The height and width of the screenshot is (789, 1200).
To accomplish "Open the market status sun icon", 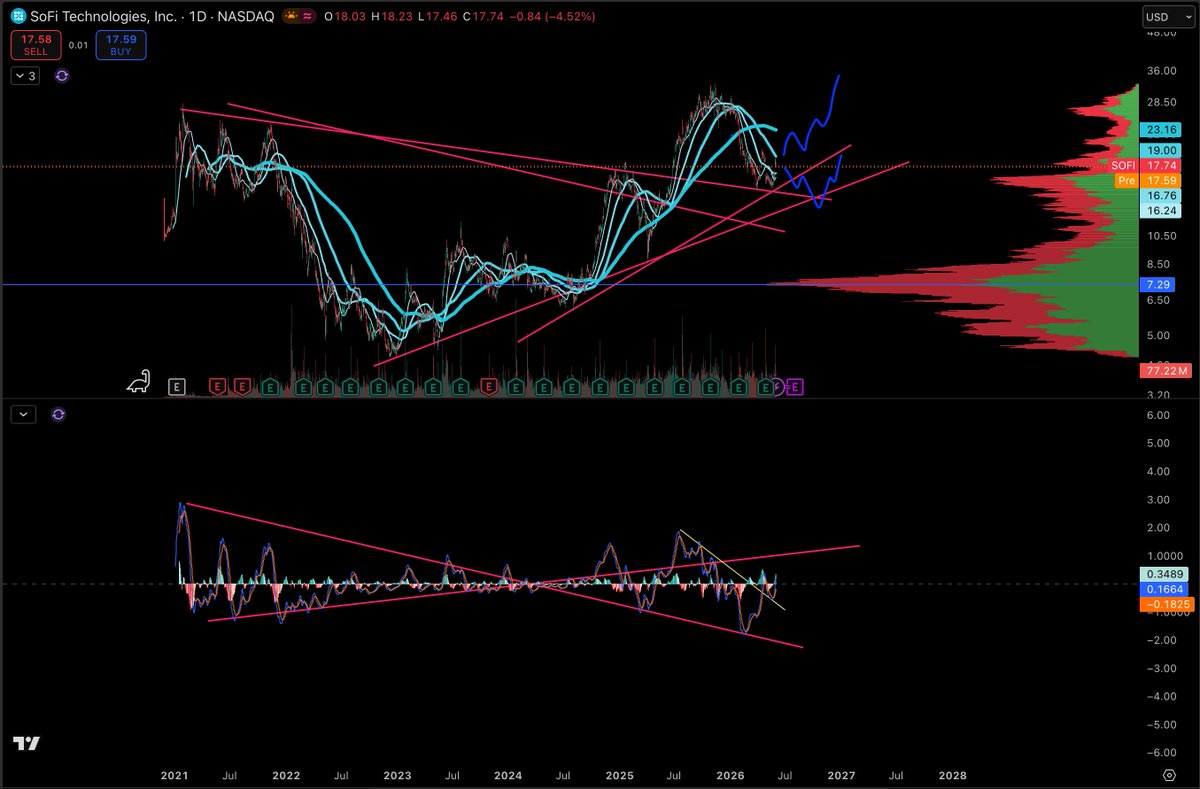I will click(290, 16).
